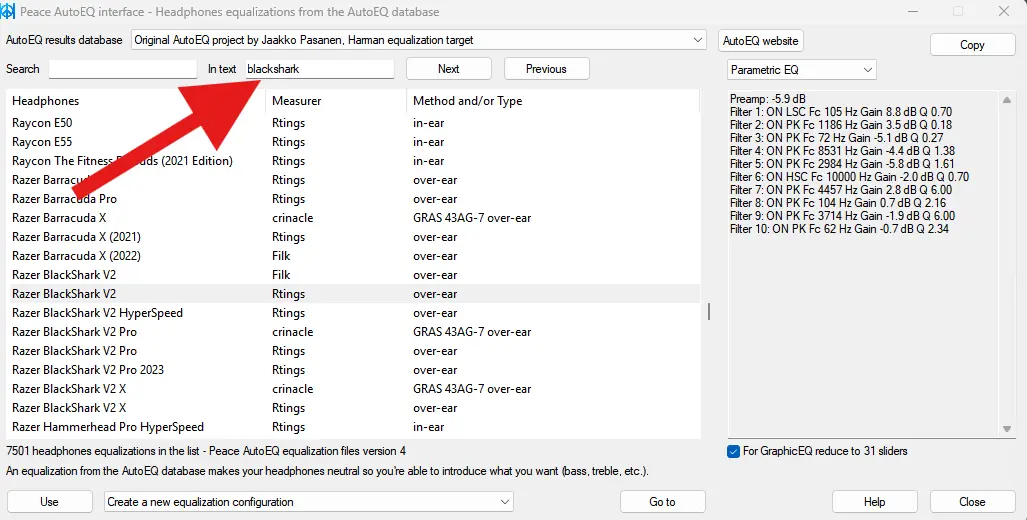This screenshot has height=520, width=1027.
Task: Click the Help button
Action: click(x=874, y=502)
